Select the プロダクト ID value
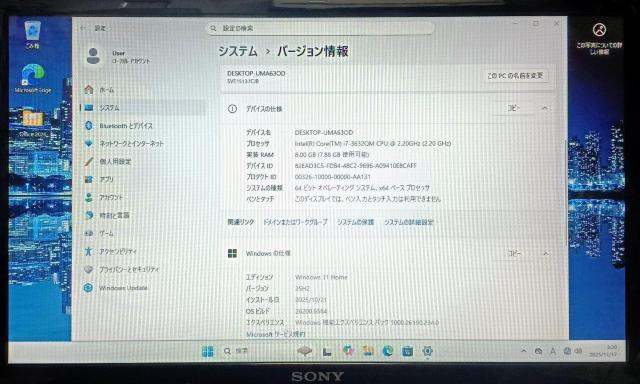The height and width of the screenshot is (384, 640). [332, 177]
